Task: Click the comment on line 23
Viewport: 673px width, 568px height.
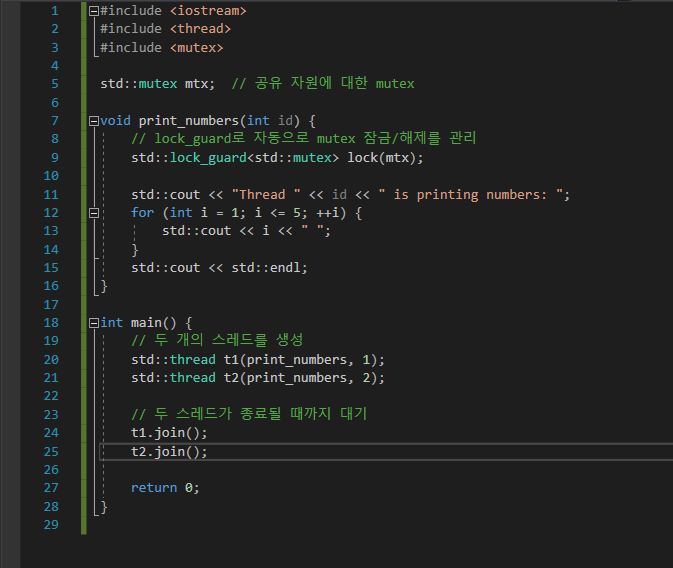Action: [x=249, y=414]
